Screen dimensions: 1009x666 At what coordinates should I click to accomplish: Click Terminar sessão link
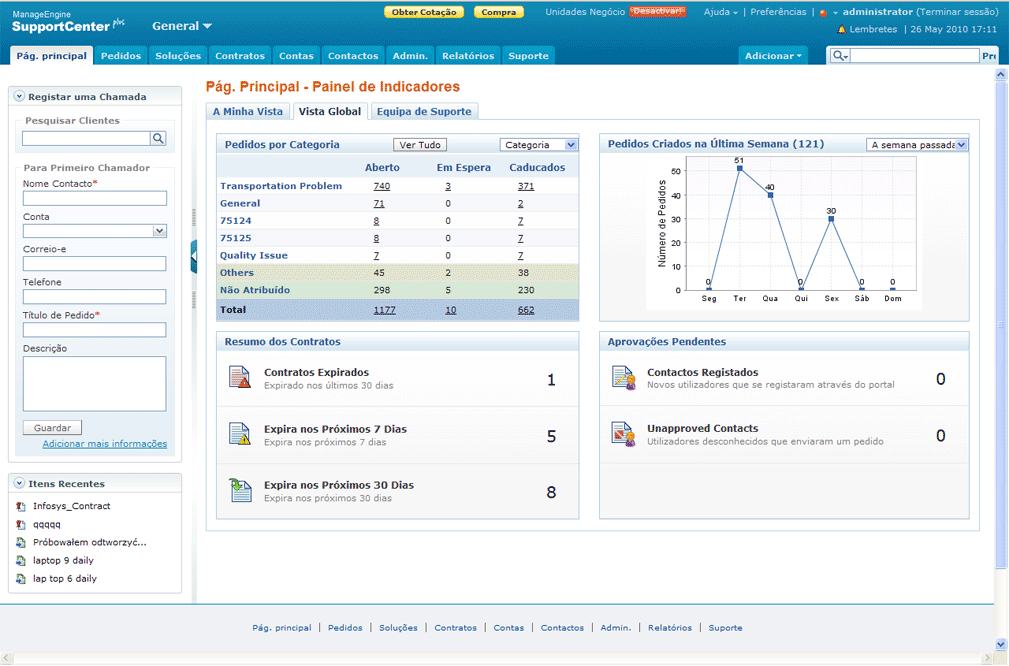point(957,12)
